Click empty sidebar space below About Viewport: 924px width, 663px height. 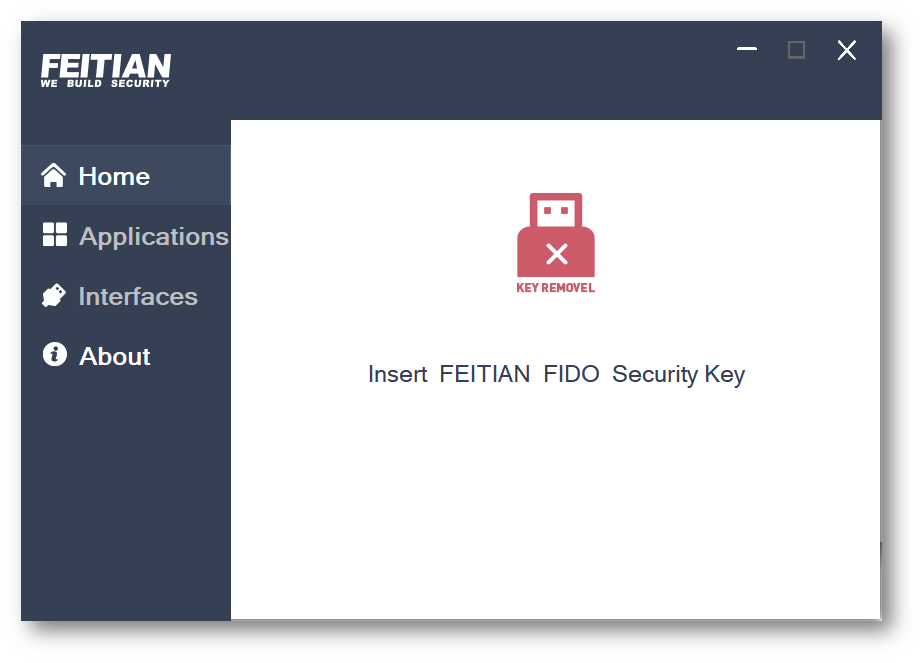click(125, 490)
